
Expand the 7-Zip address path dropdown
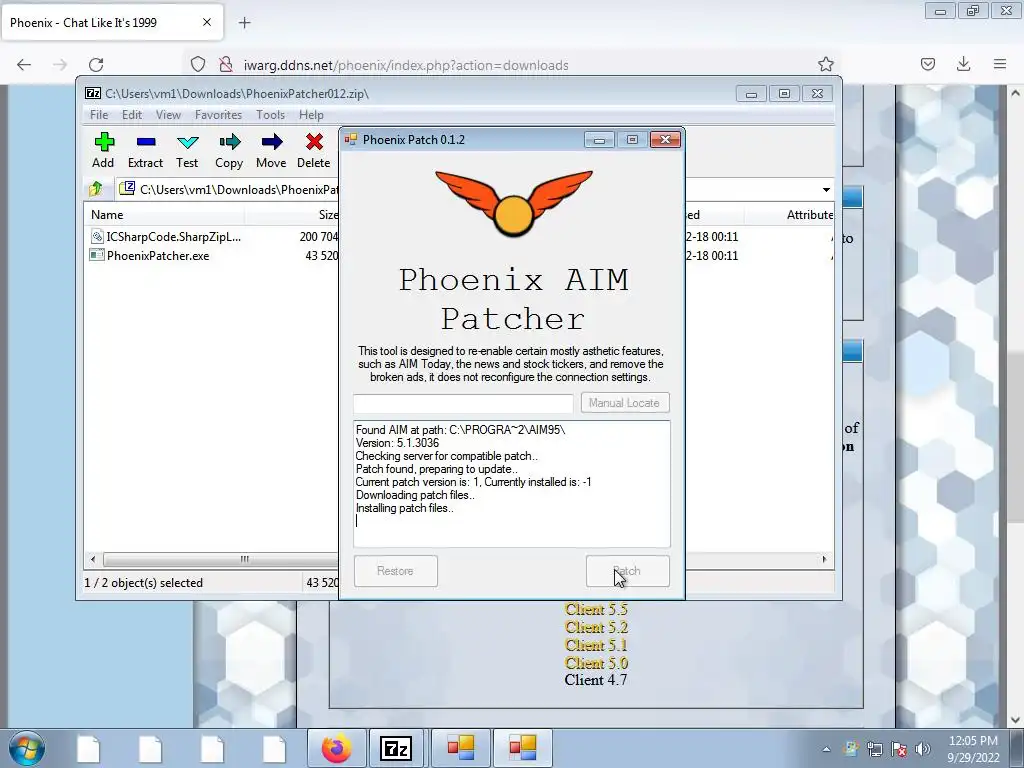826,190
